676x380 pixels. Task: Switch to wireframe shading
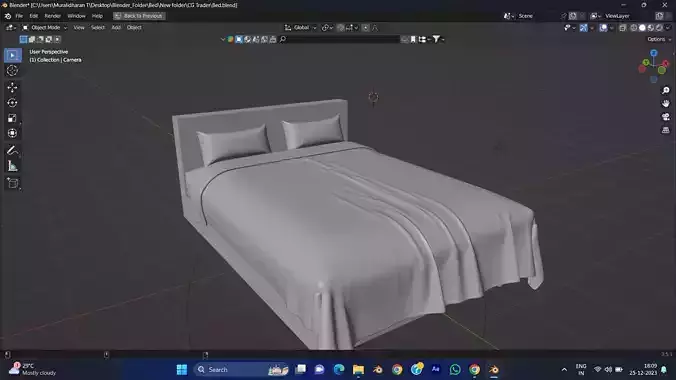point(634,28)
